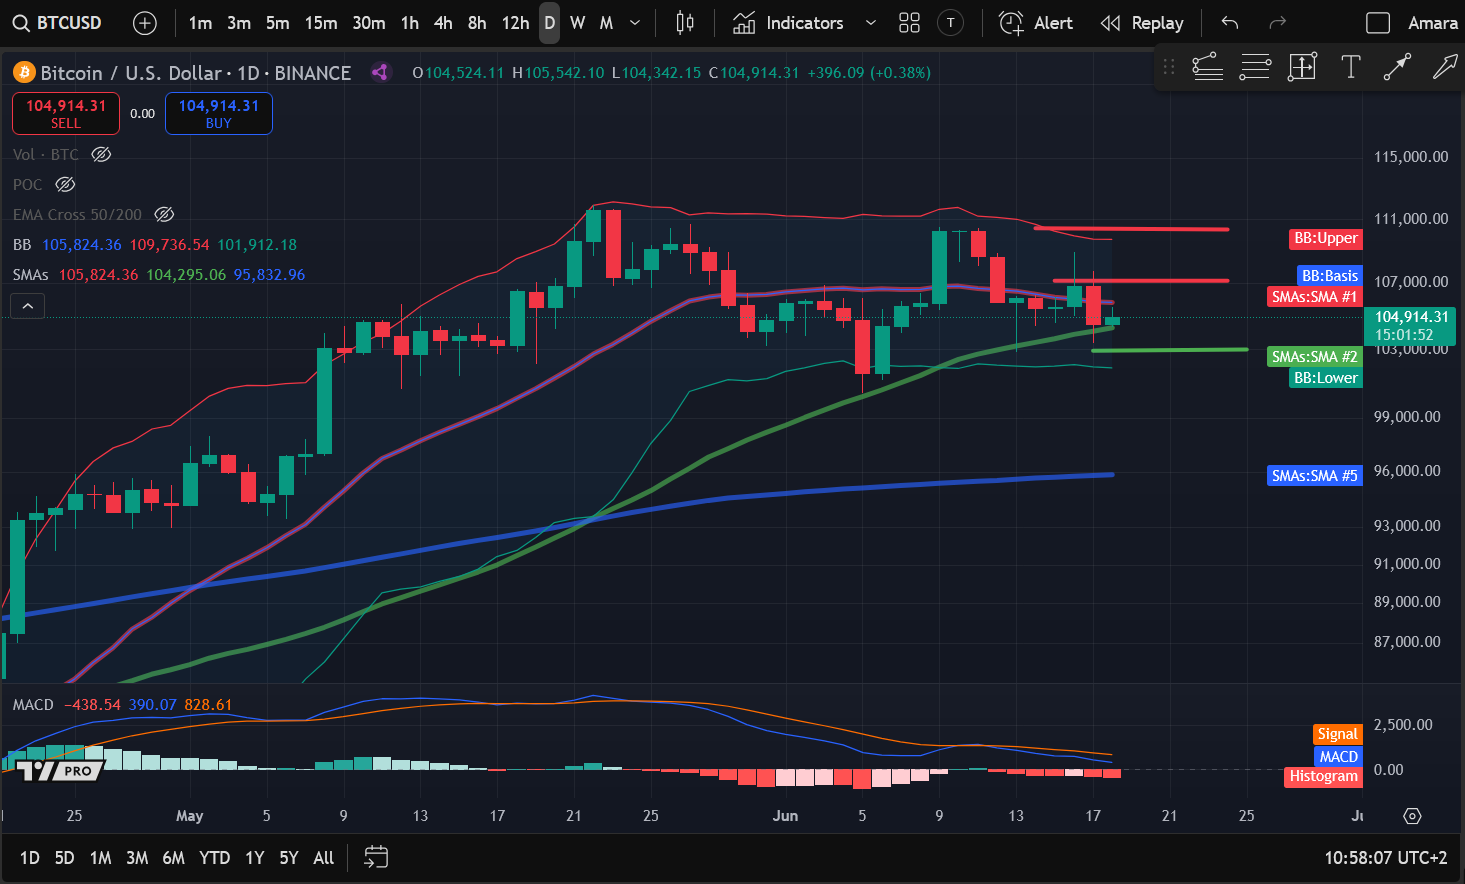Select the arrow drawing tool
The image size is (1465, 884).
1444,67
